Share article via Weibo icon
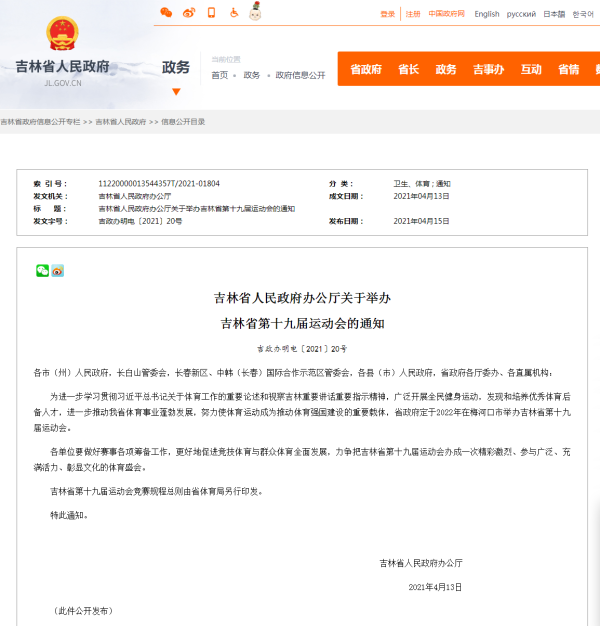Image resolution: width=600 pixels, height=626 pixels. pos(57,270)
